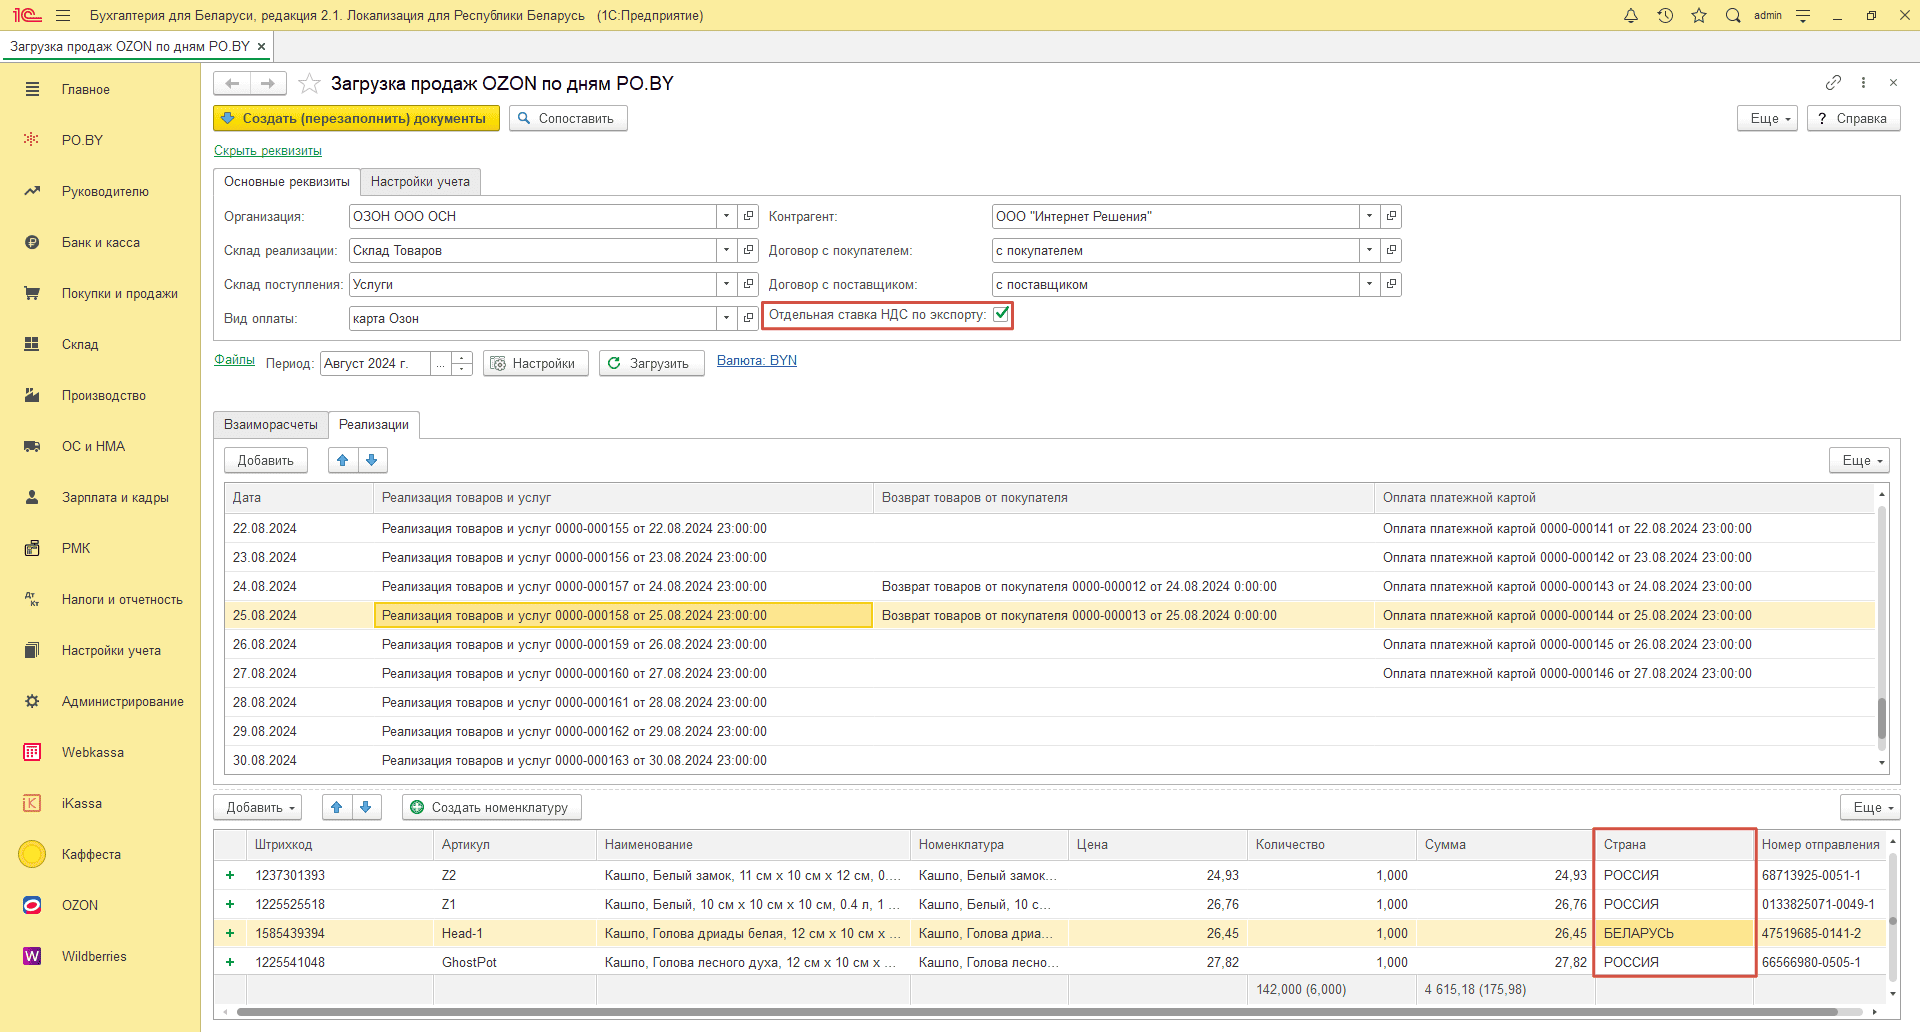Viewport: 1920px width, 1032px height.
Task: Expand the Контрагент dropdown
Action: 1370,216
